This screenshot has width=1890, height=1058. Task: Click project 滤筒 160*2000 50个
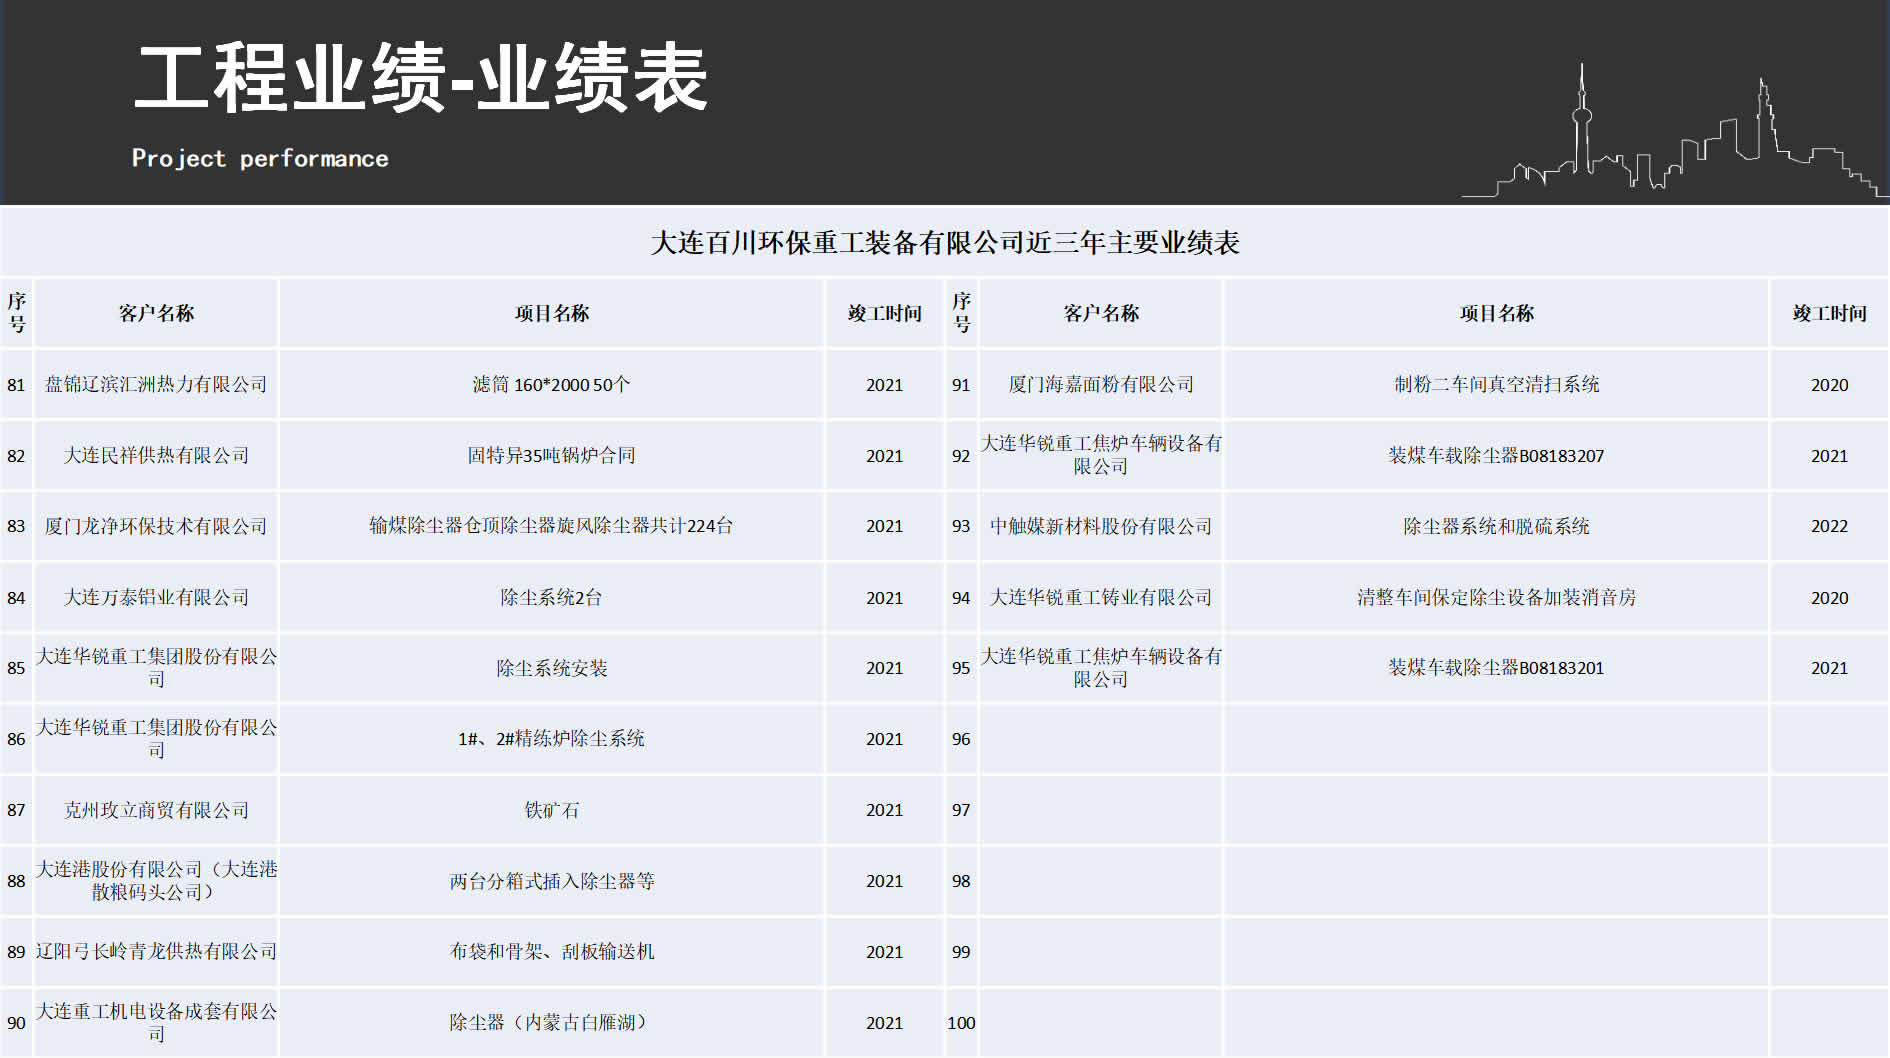(550, 384)
